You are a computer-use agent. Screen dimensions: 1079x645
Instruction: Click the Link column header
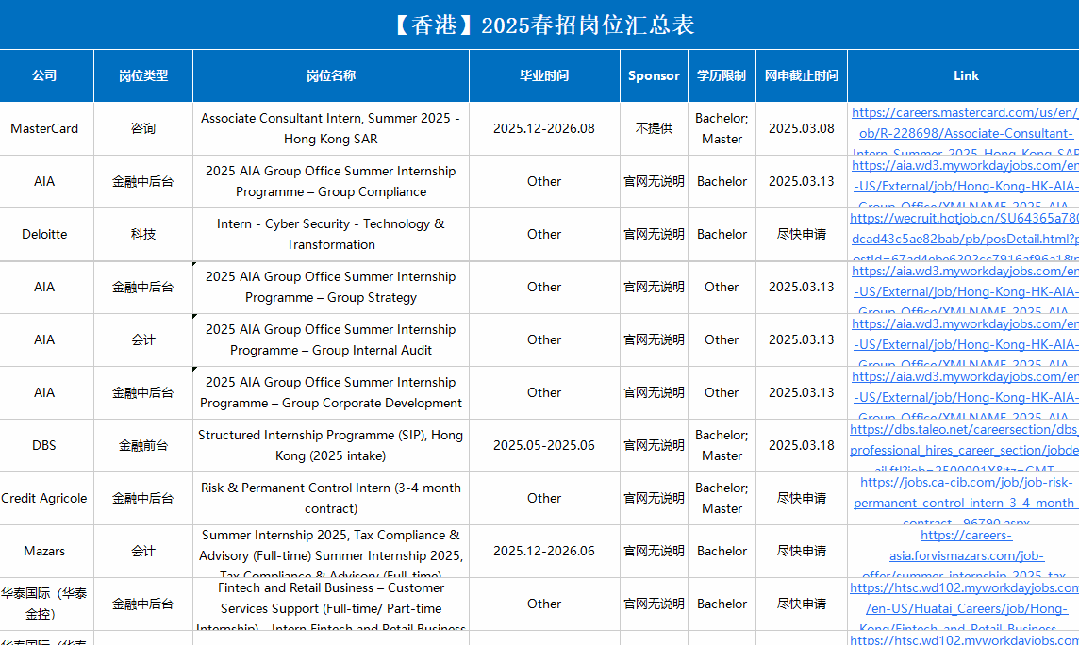pos(965,76)
